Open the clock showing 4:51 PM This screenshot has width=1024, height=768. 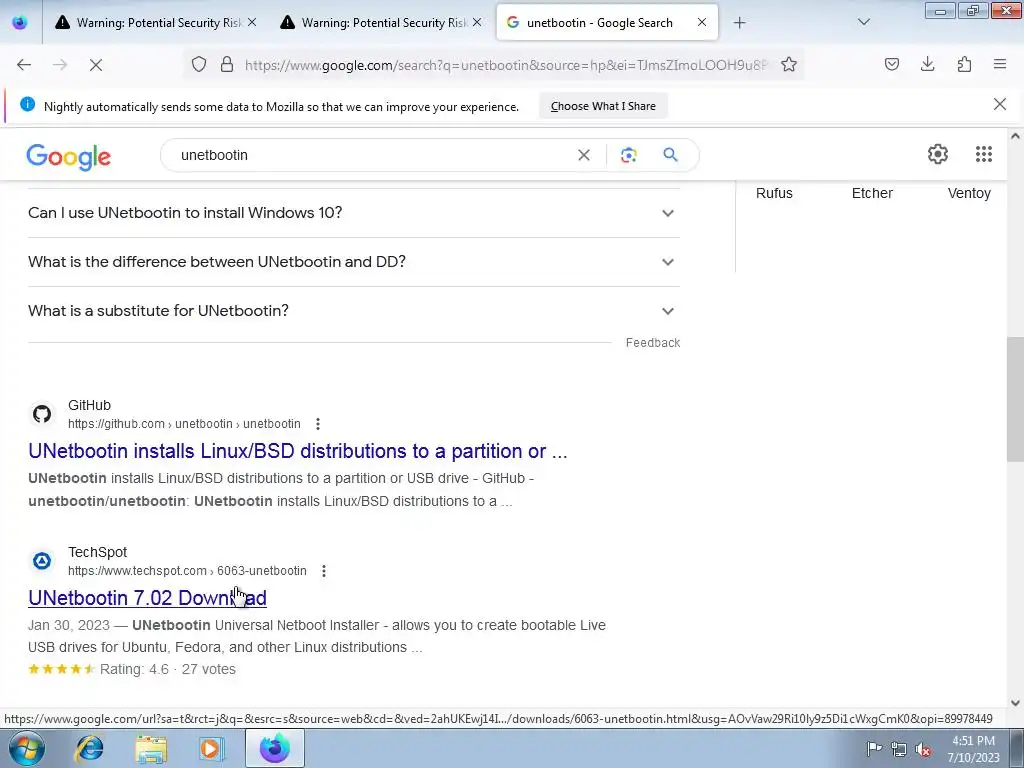973,749
